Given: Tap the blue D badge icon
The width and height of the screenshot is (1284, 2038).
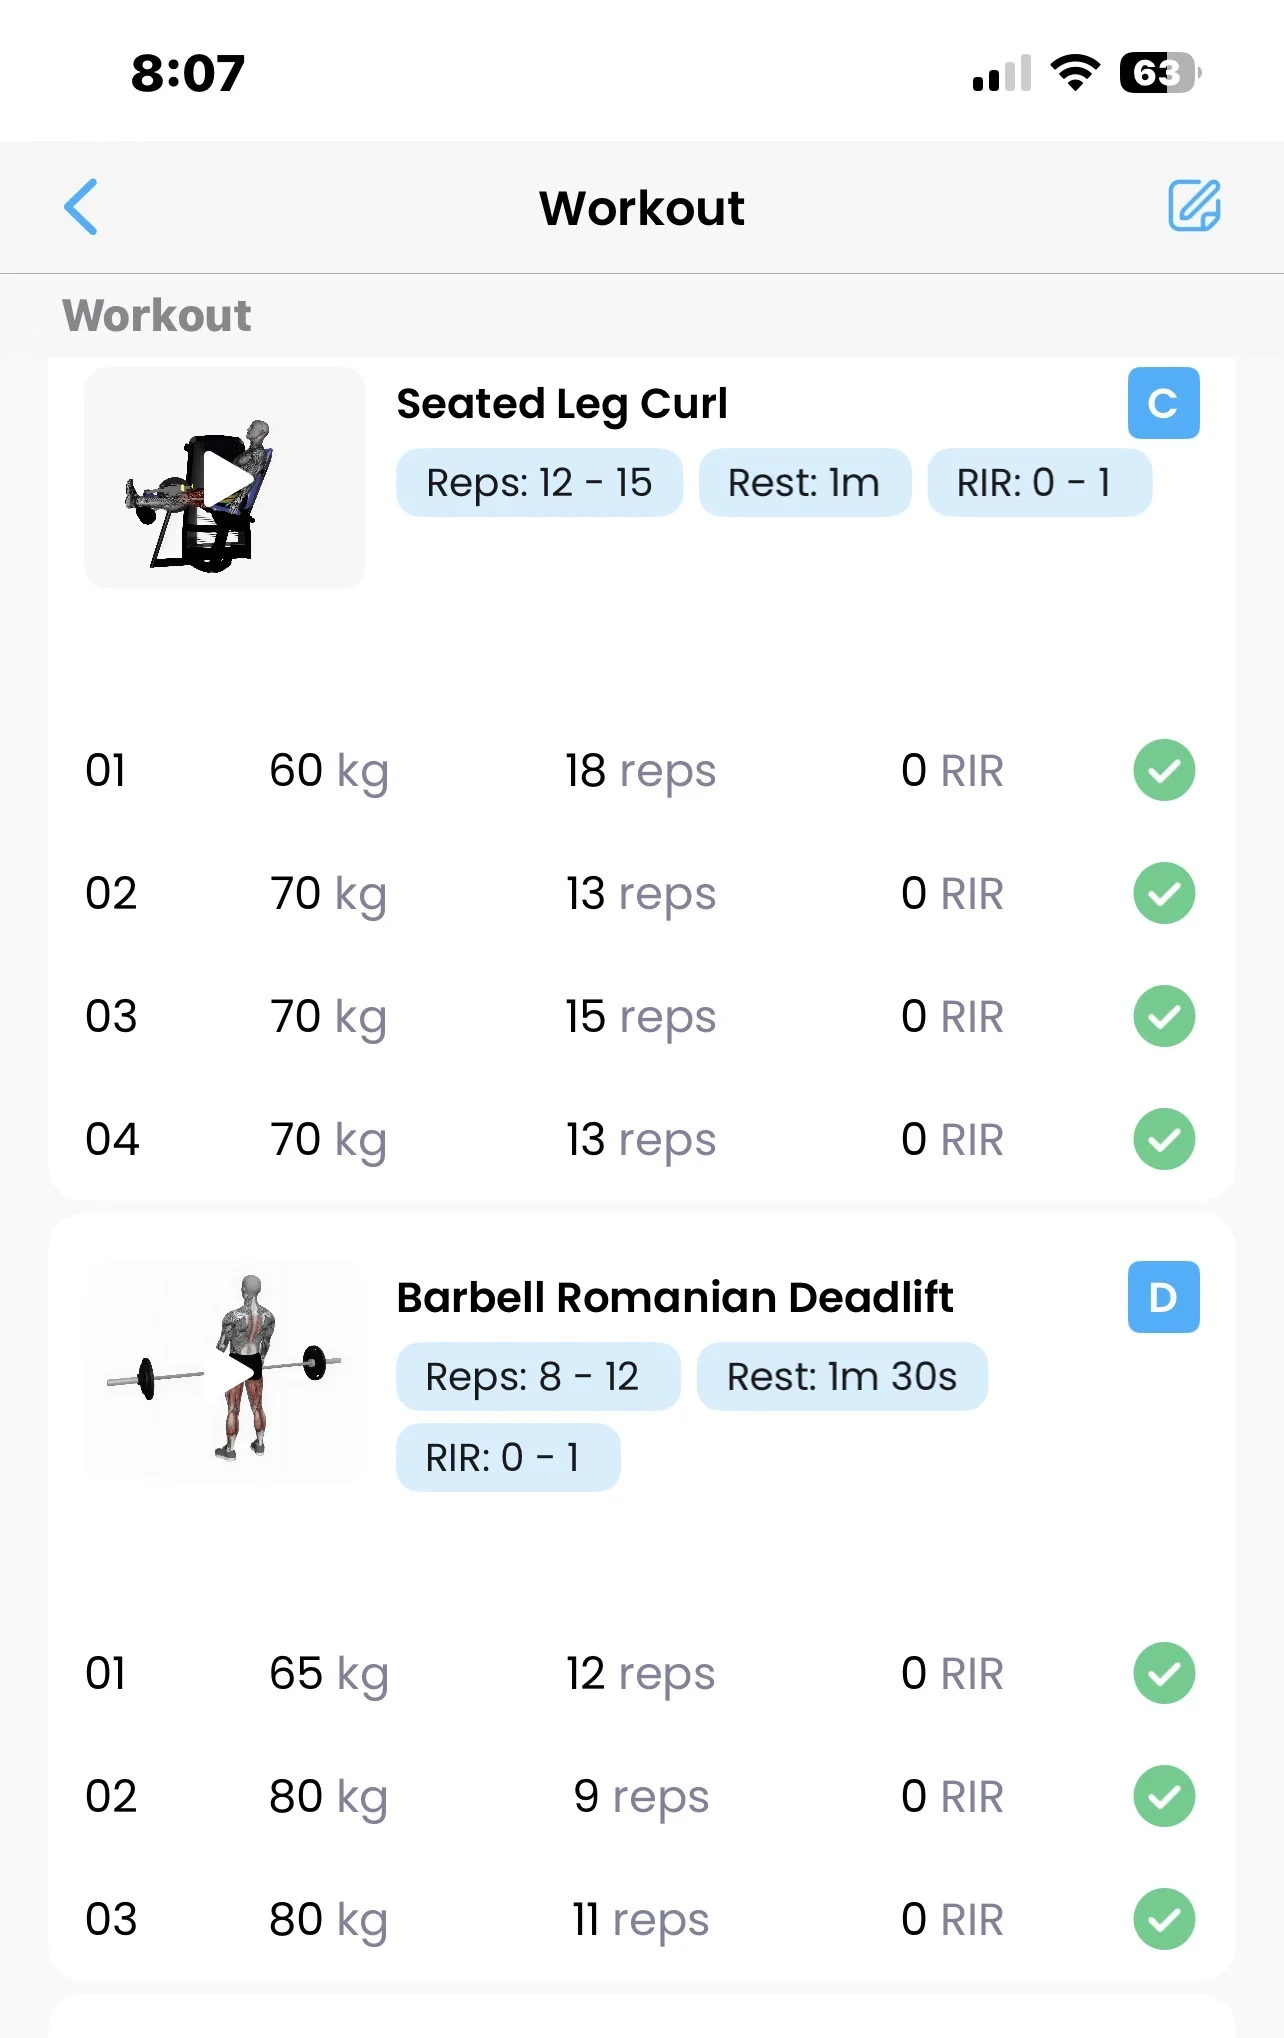Looking at the screenshot, I should pyautogui.click(x=1163, y=1297).
